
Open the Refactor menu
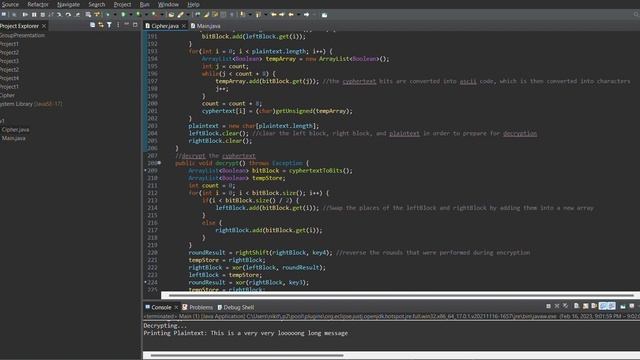coord(38,4)
